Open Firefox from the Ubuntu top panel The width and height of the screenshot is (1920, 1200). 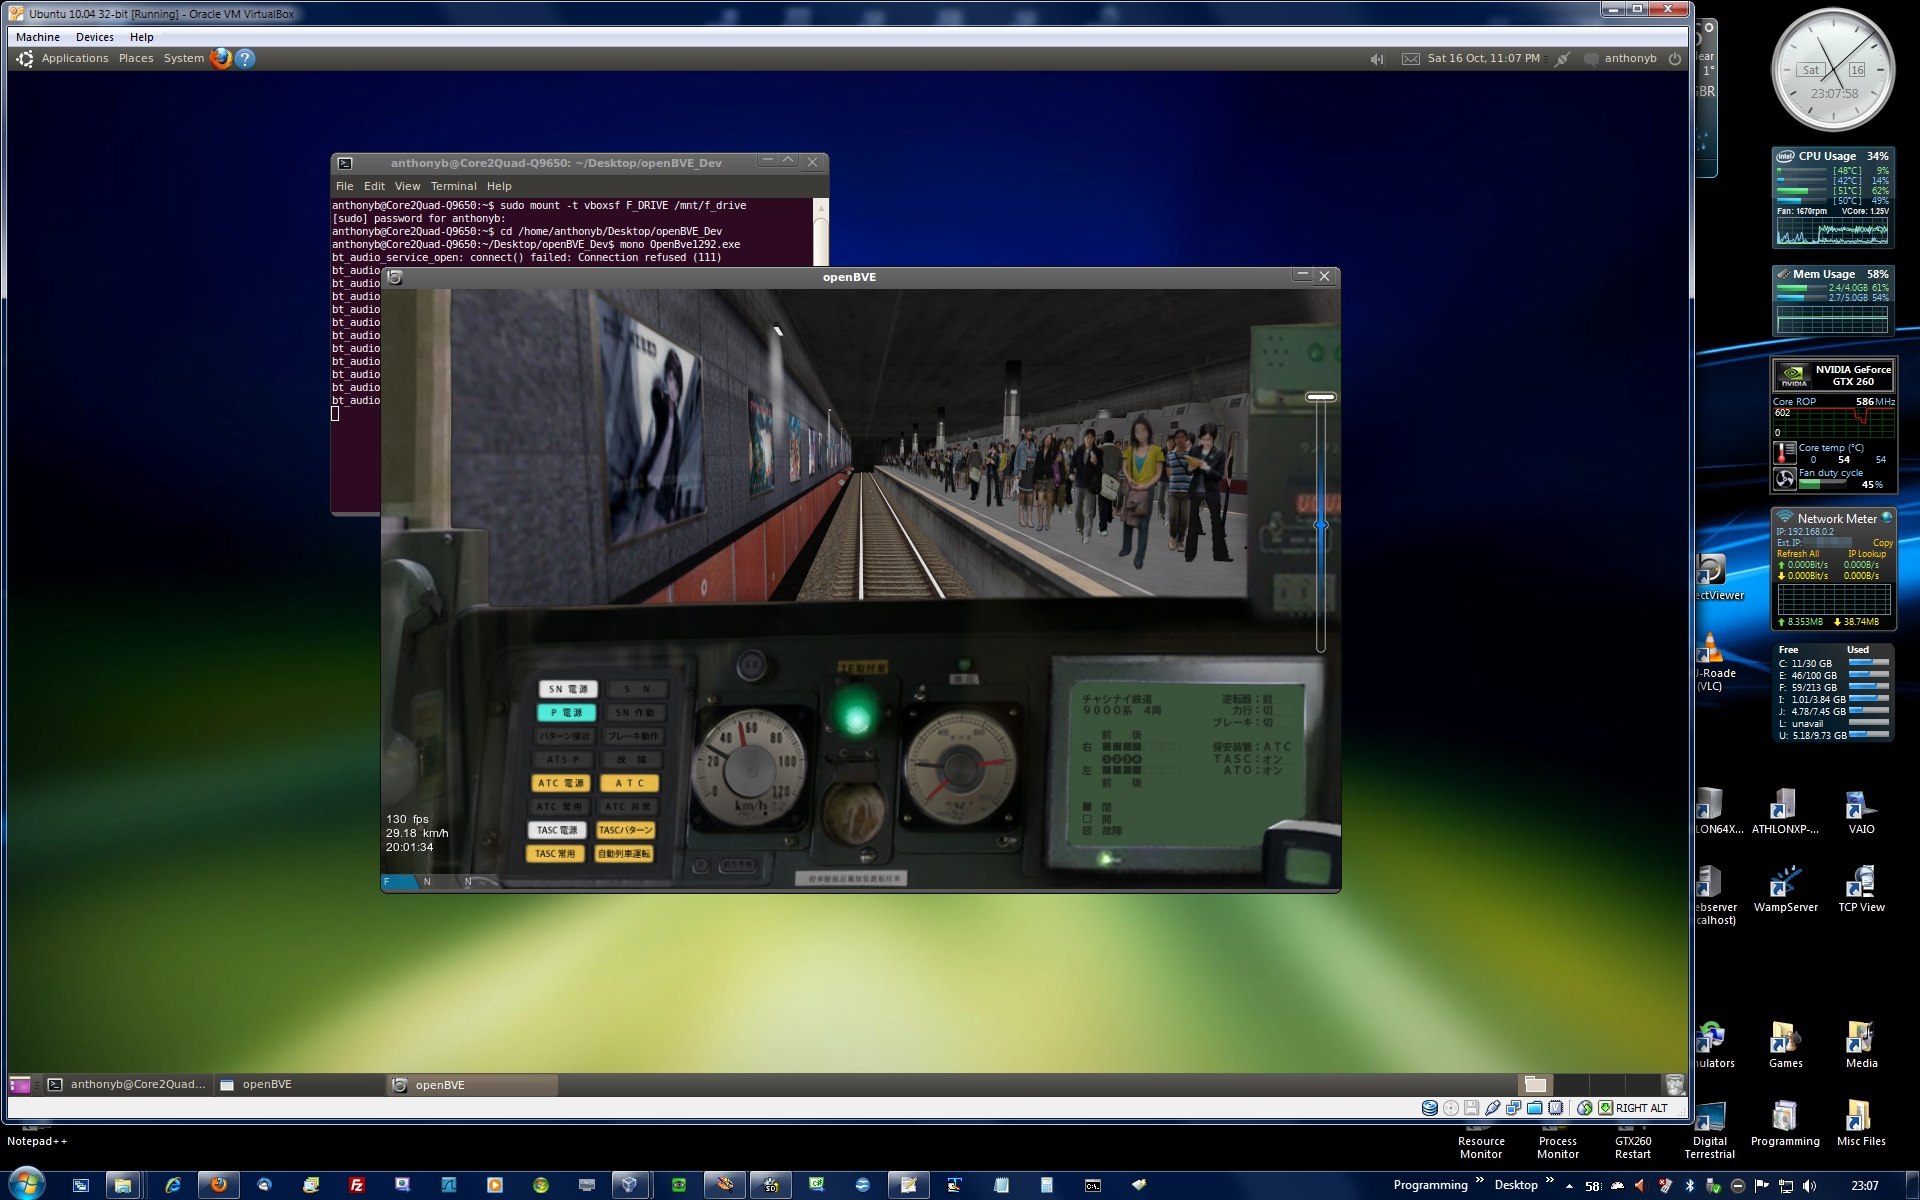click(220, 58)
